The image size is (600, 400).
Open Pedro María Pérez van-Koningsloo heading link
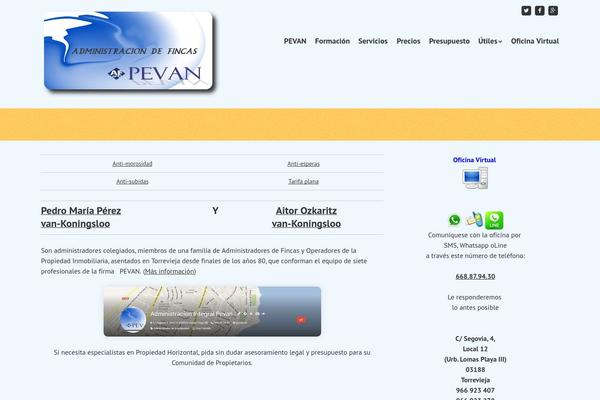coord(81,217)
